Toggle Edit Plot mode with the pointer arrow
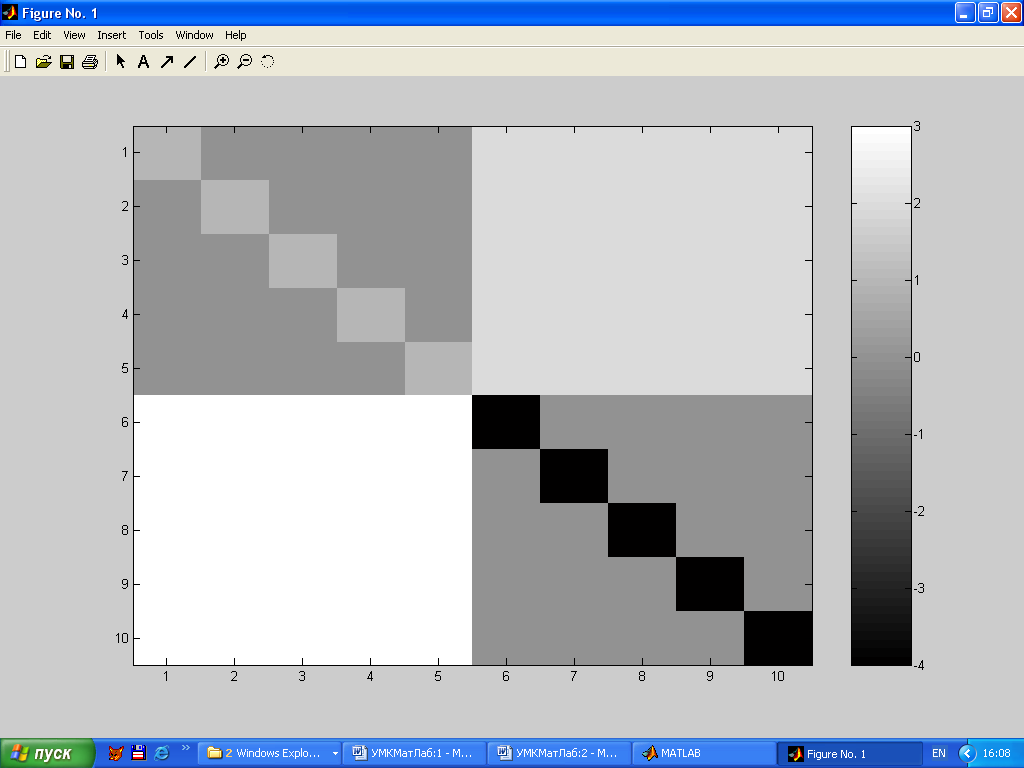 coord(120,62)
